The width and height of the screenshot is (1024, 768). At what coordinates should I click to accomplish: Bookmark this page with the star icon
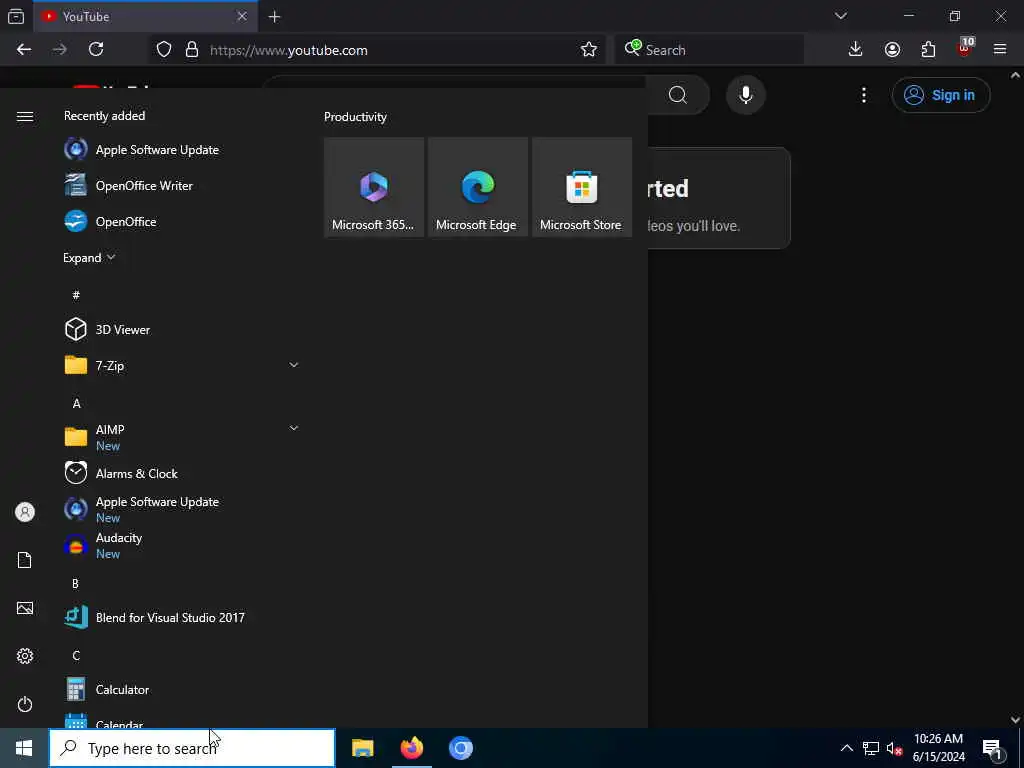(x=588, y=50)
